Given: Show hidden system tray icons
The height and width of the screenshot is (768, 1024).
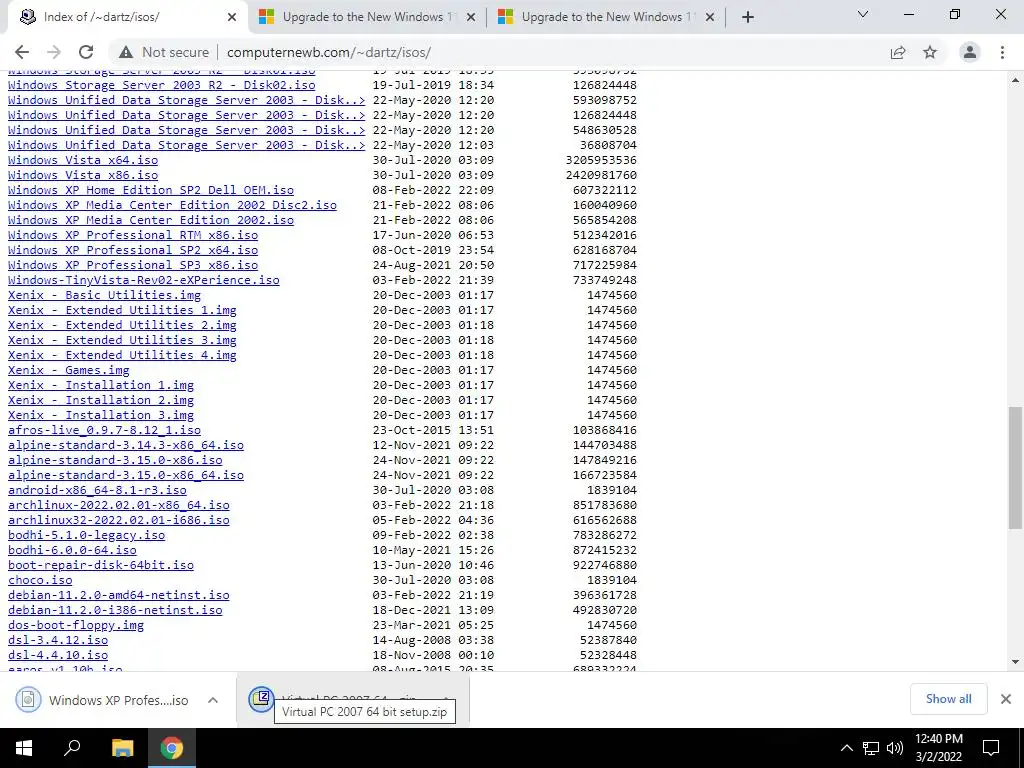Looking at the screenshot, I should coord(846,748).
